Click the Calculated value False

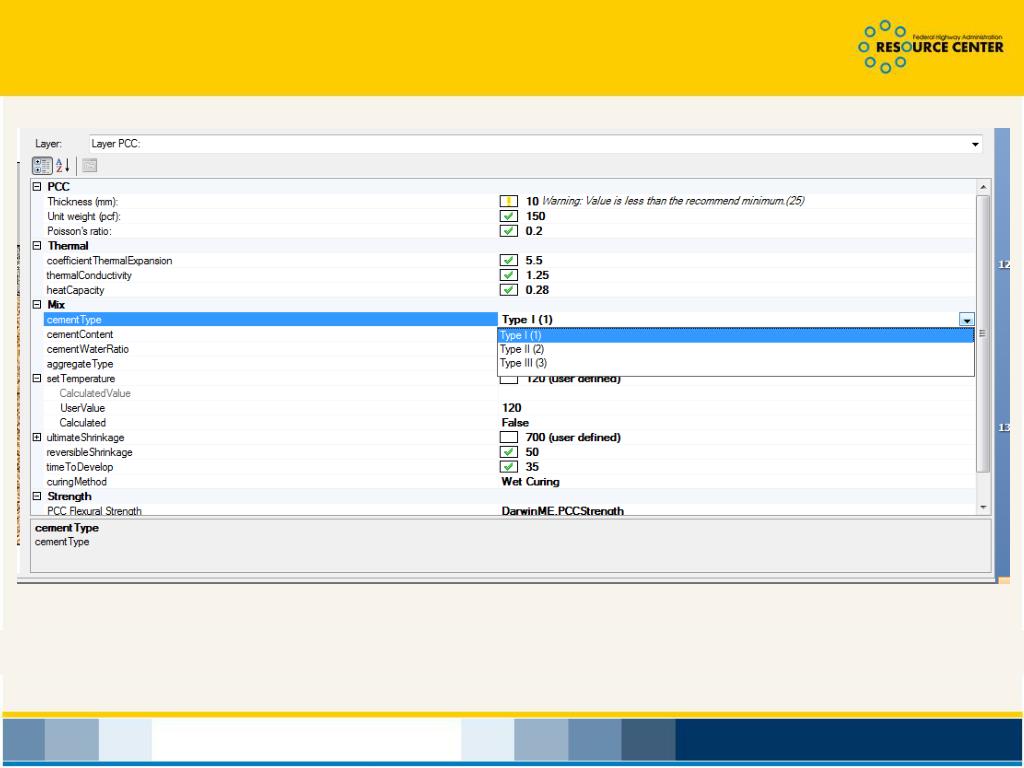pyautogui.click(x=515, y=423)
